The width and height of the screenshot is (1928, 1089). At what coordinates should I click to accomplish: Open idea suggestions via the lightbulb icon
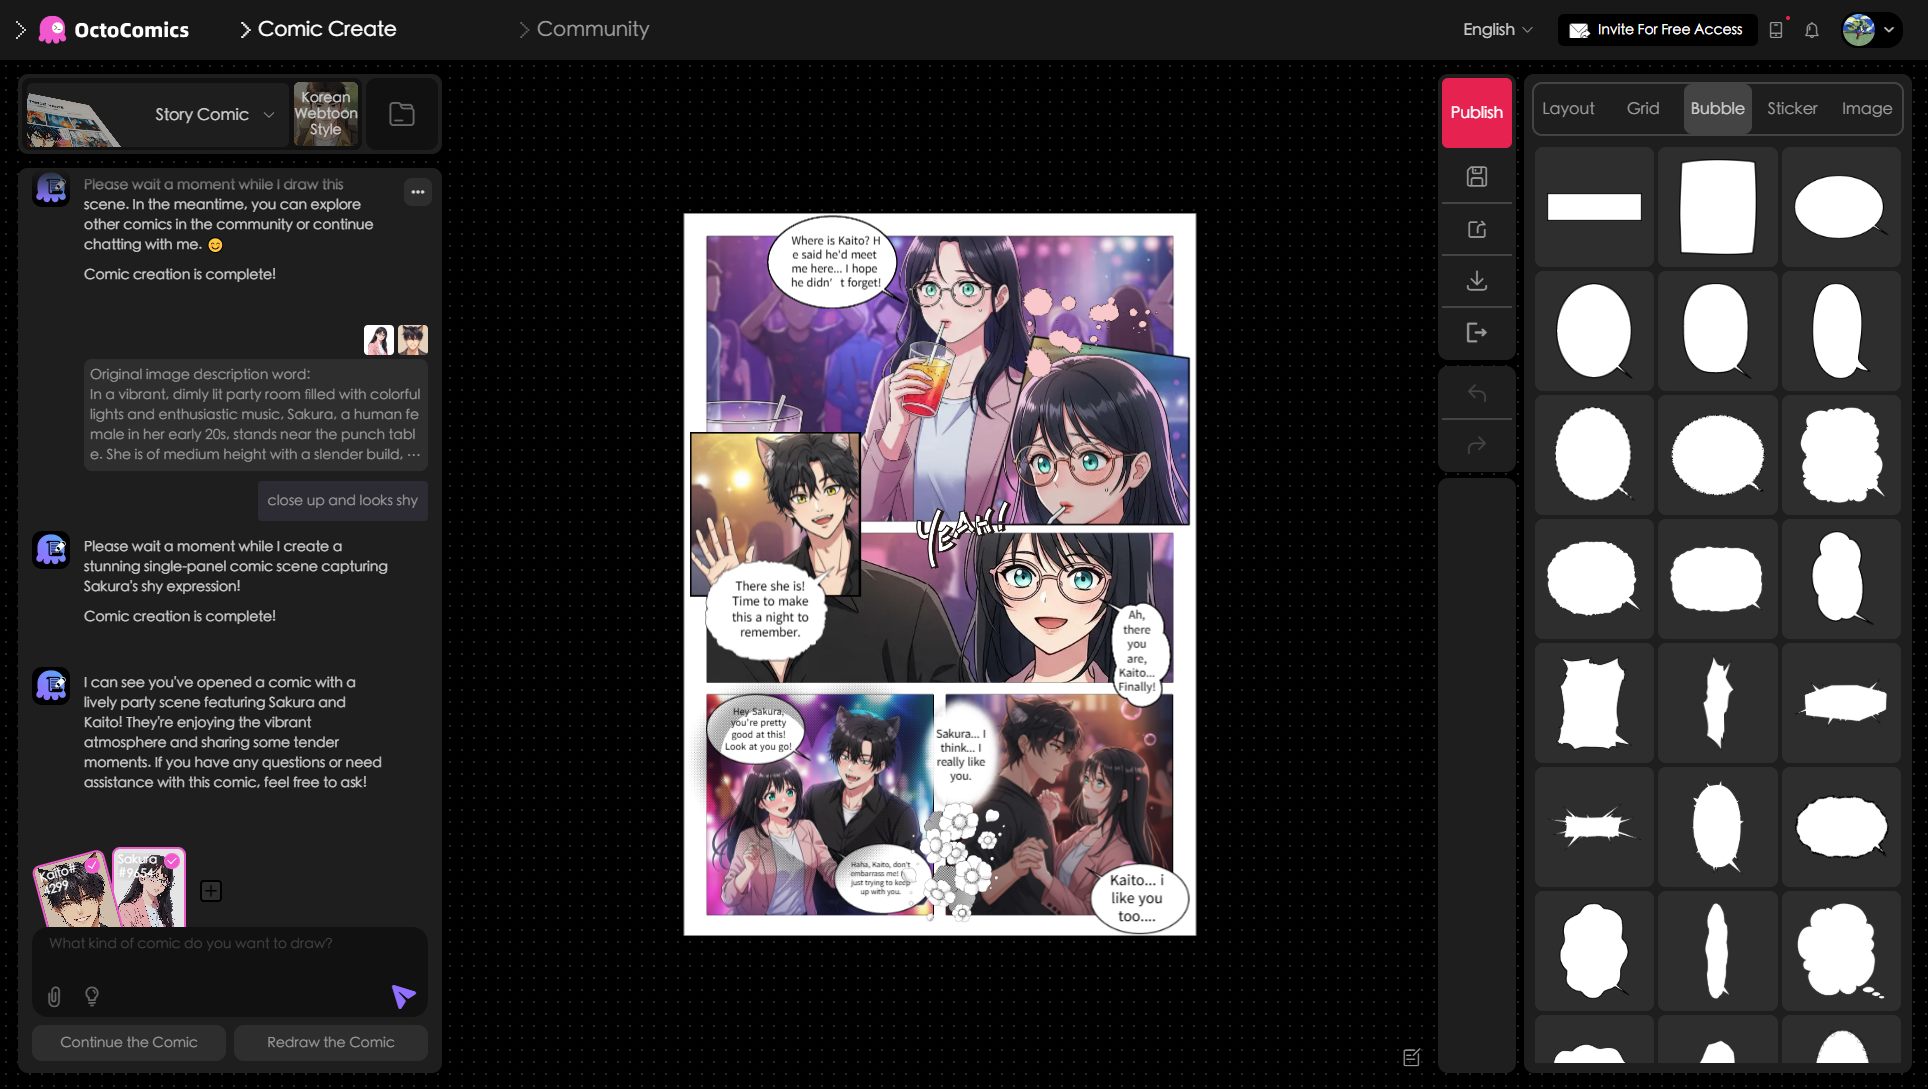92,996
